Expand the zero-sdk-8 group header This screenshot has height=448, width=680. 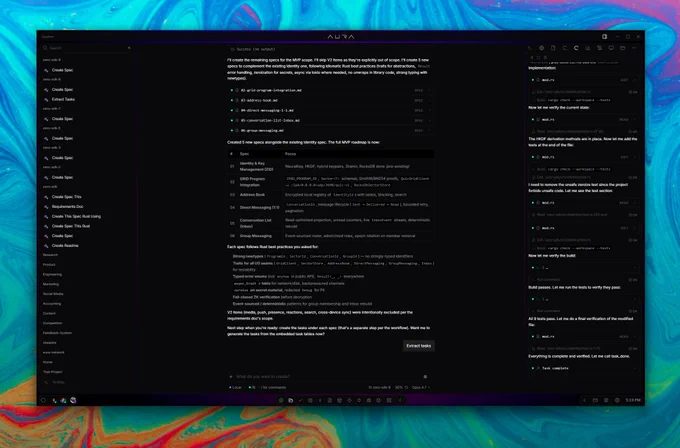[52, 79]
